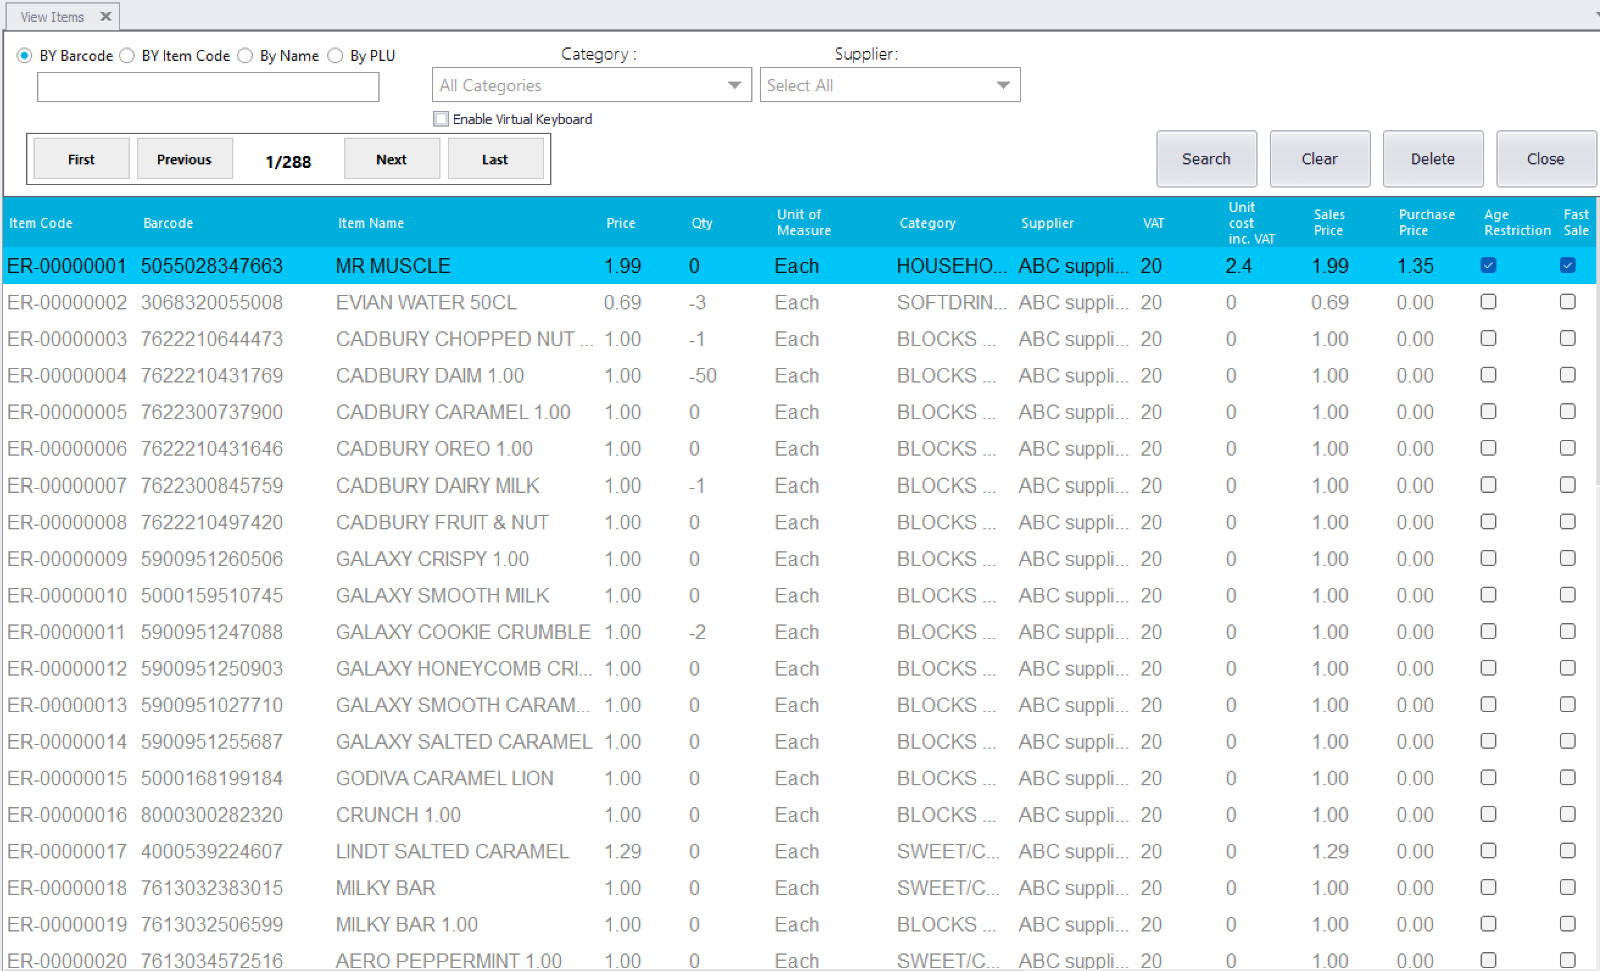This screenshot has width=1600, height=971.
Task: Sort by the Category column header
Action: (x=927, y=223)
